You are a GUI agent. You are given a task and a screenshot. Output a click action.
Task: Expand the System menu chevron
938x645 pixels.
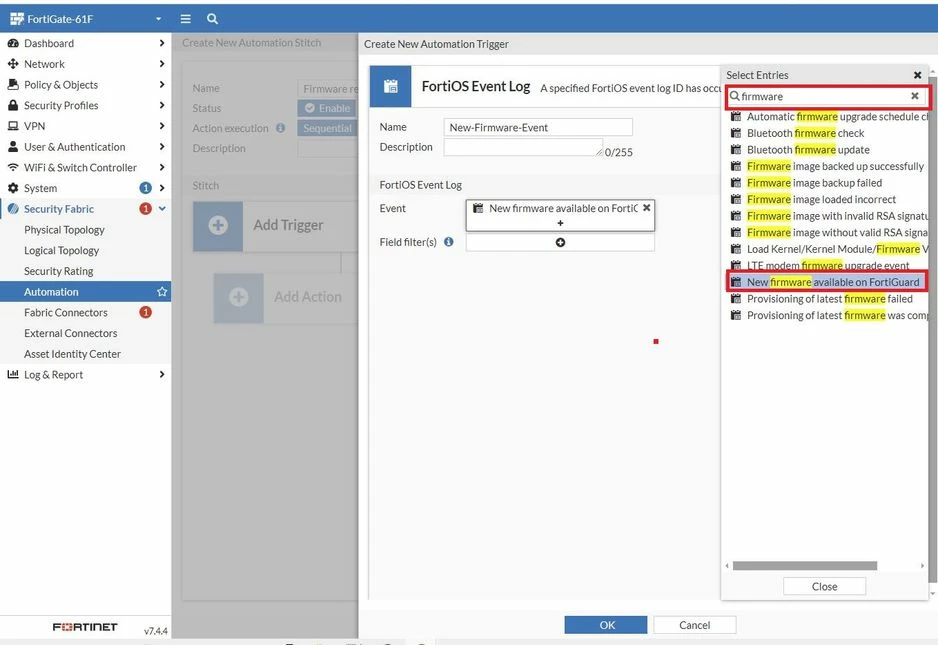coord(162,188)
